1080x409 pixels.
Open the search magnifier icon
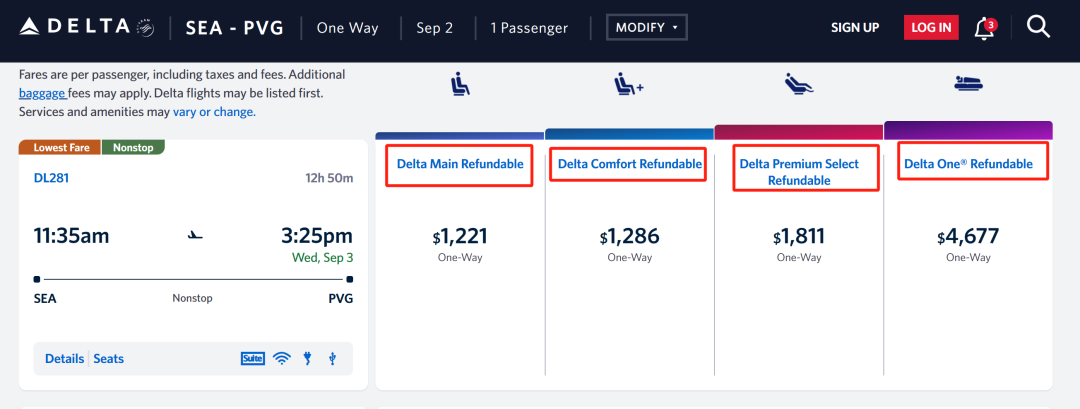(1038, 27)
